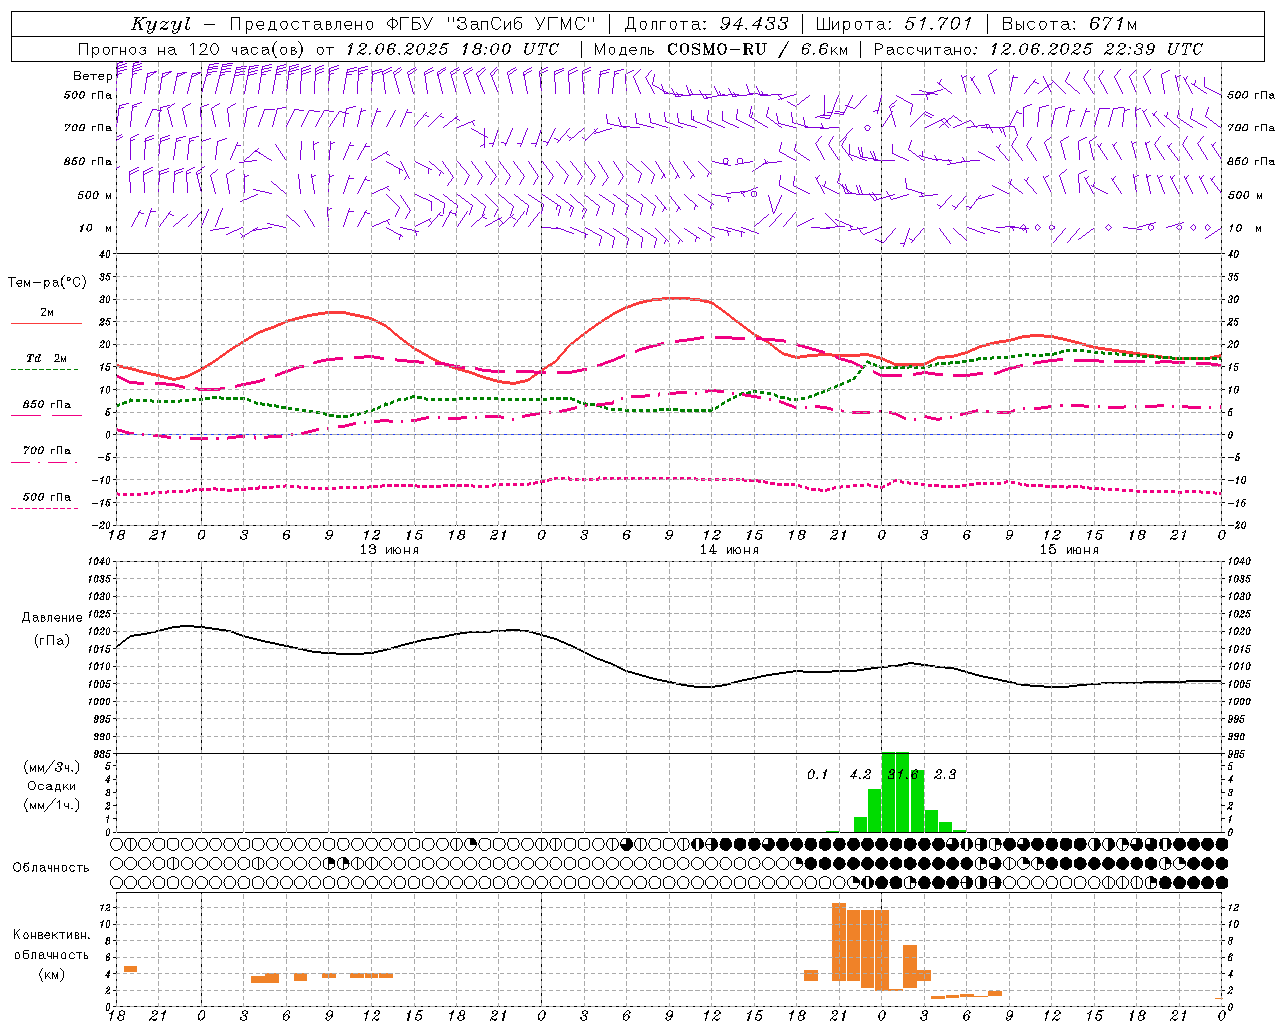The width and height of the screenshot is (1280, 1024).
Task: Click the "2.3" precipitation amount value
Action: tap(945, 774)
